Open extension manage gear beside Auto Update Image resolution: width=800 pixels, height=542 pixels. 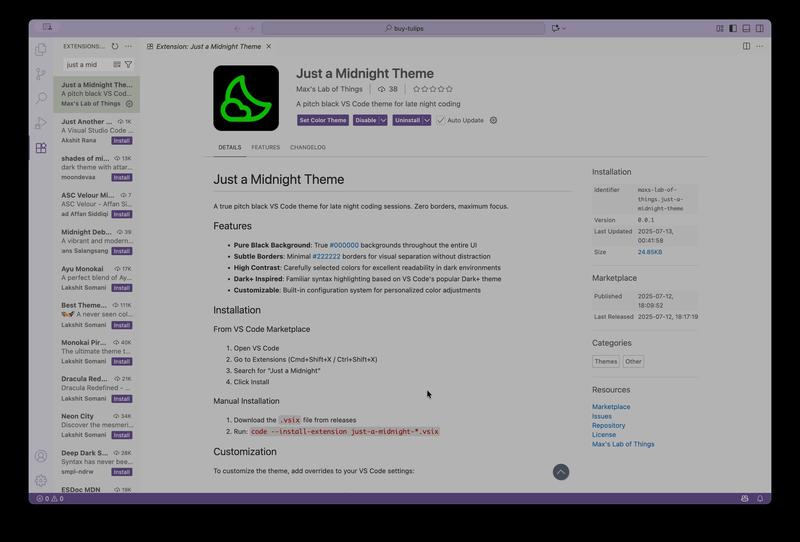pos(493,120)
